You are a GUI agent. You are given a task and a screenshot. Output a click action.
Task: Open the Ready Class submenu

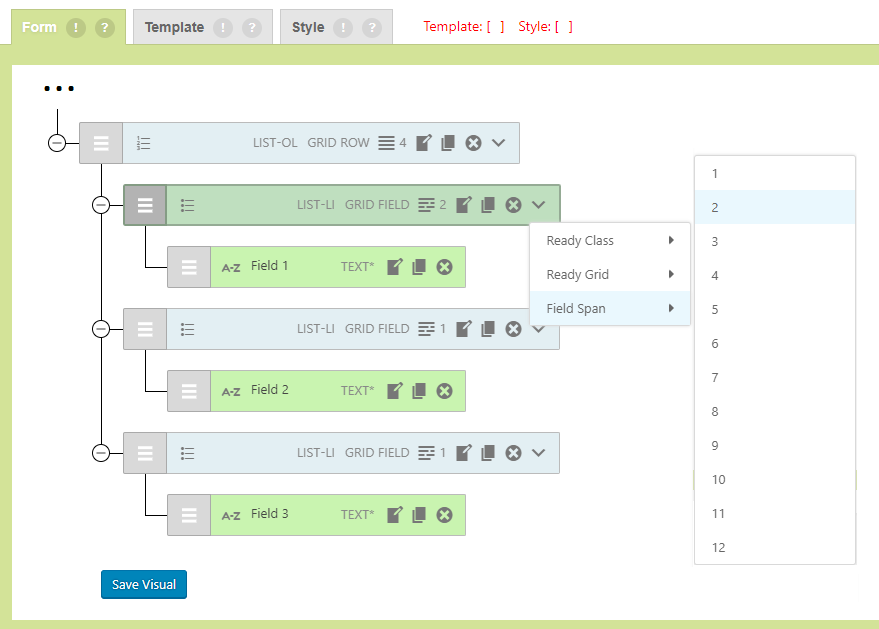609,241
